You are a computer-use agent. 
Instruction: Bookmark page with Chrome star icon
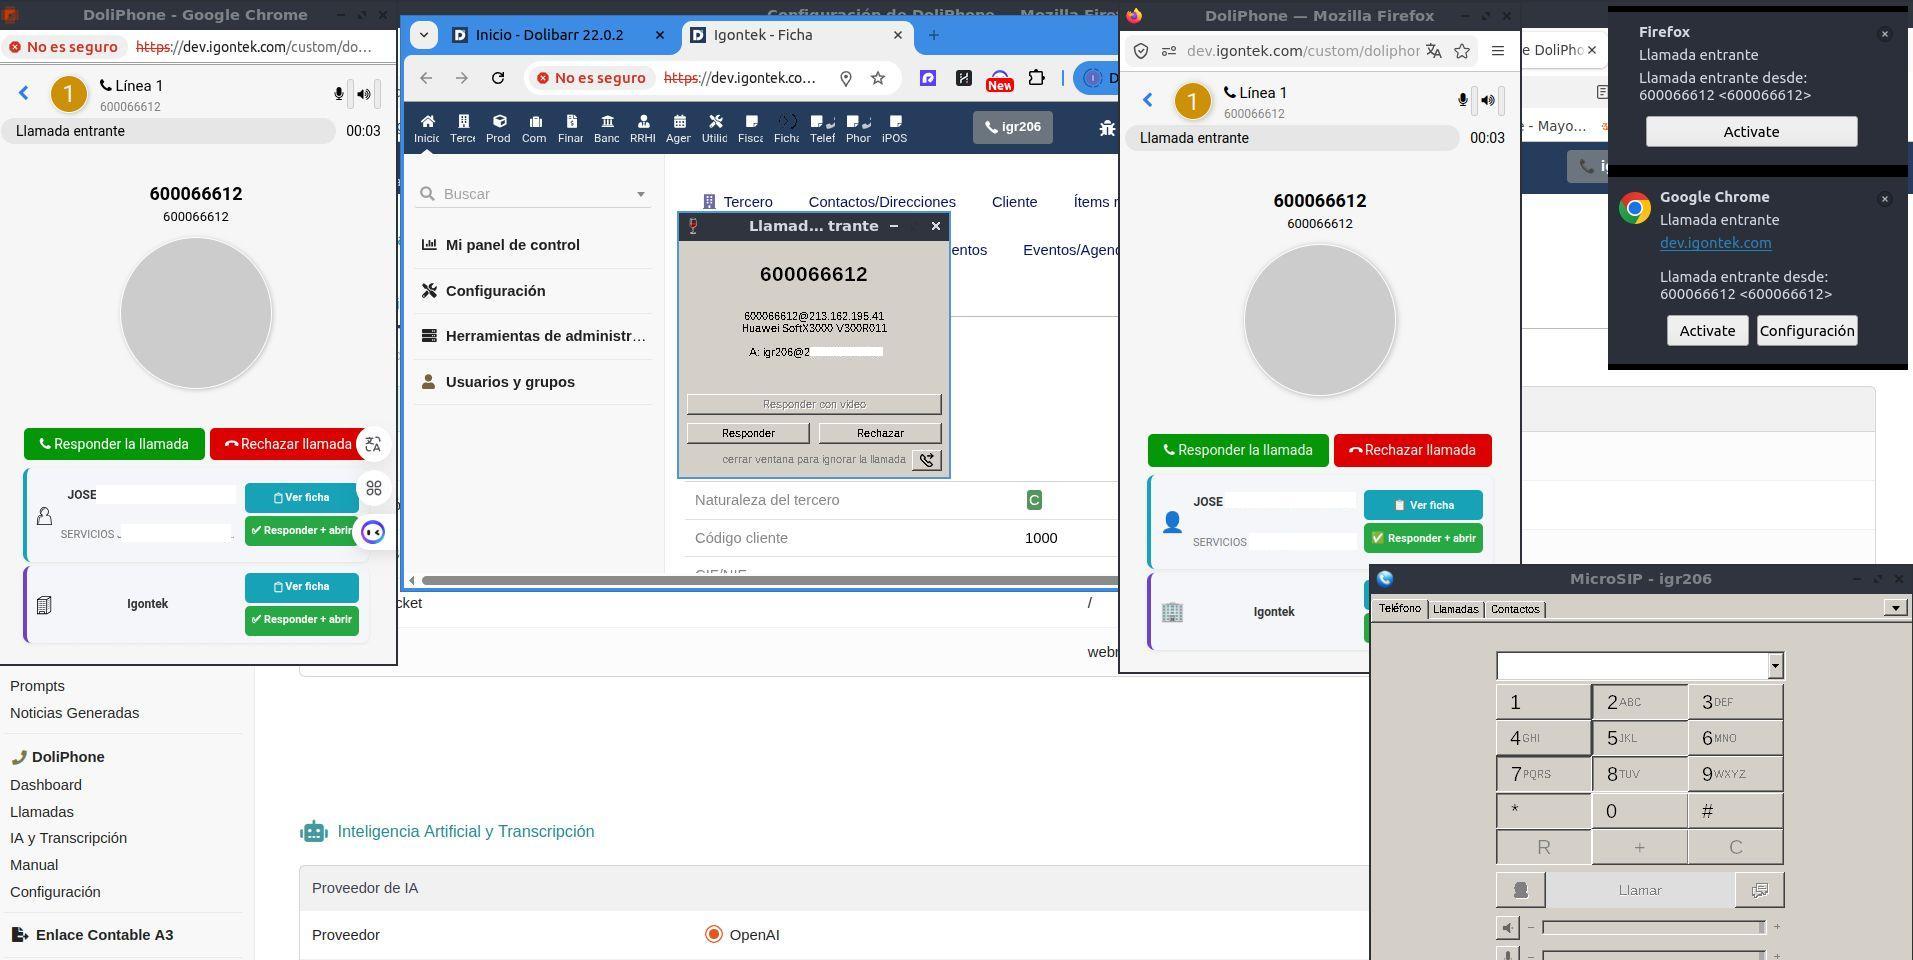coord(878,78)
